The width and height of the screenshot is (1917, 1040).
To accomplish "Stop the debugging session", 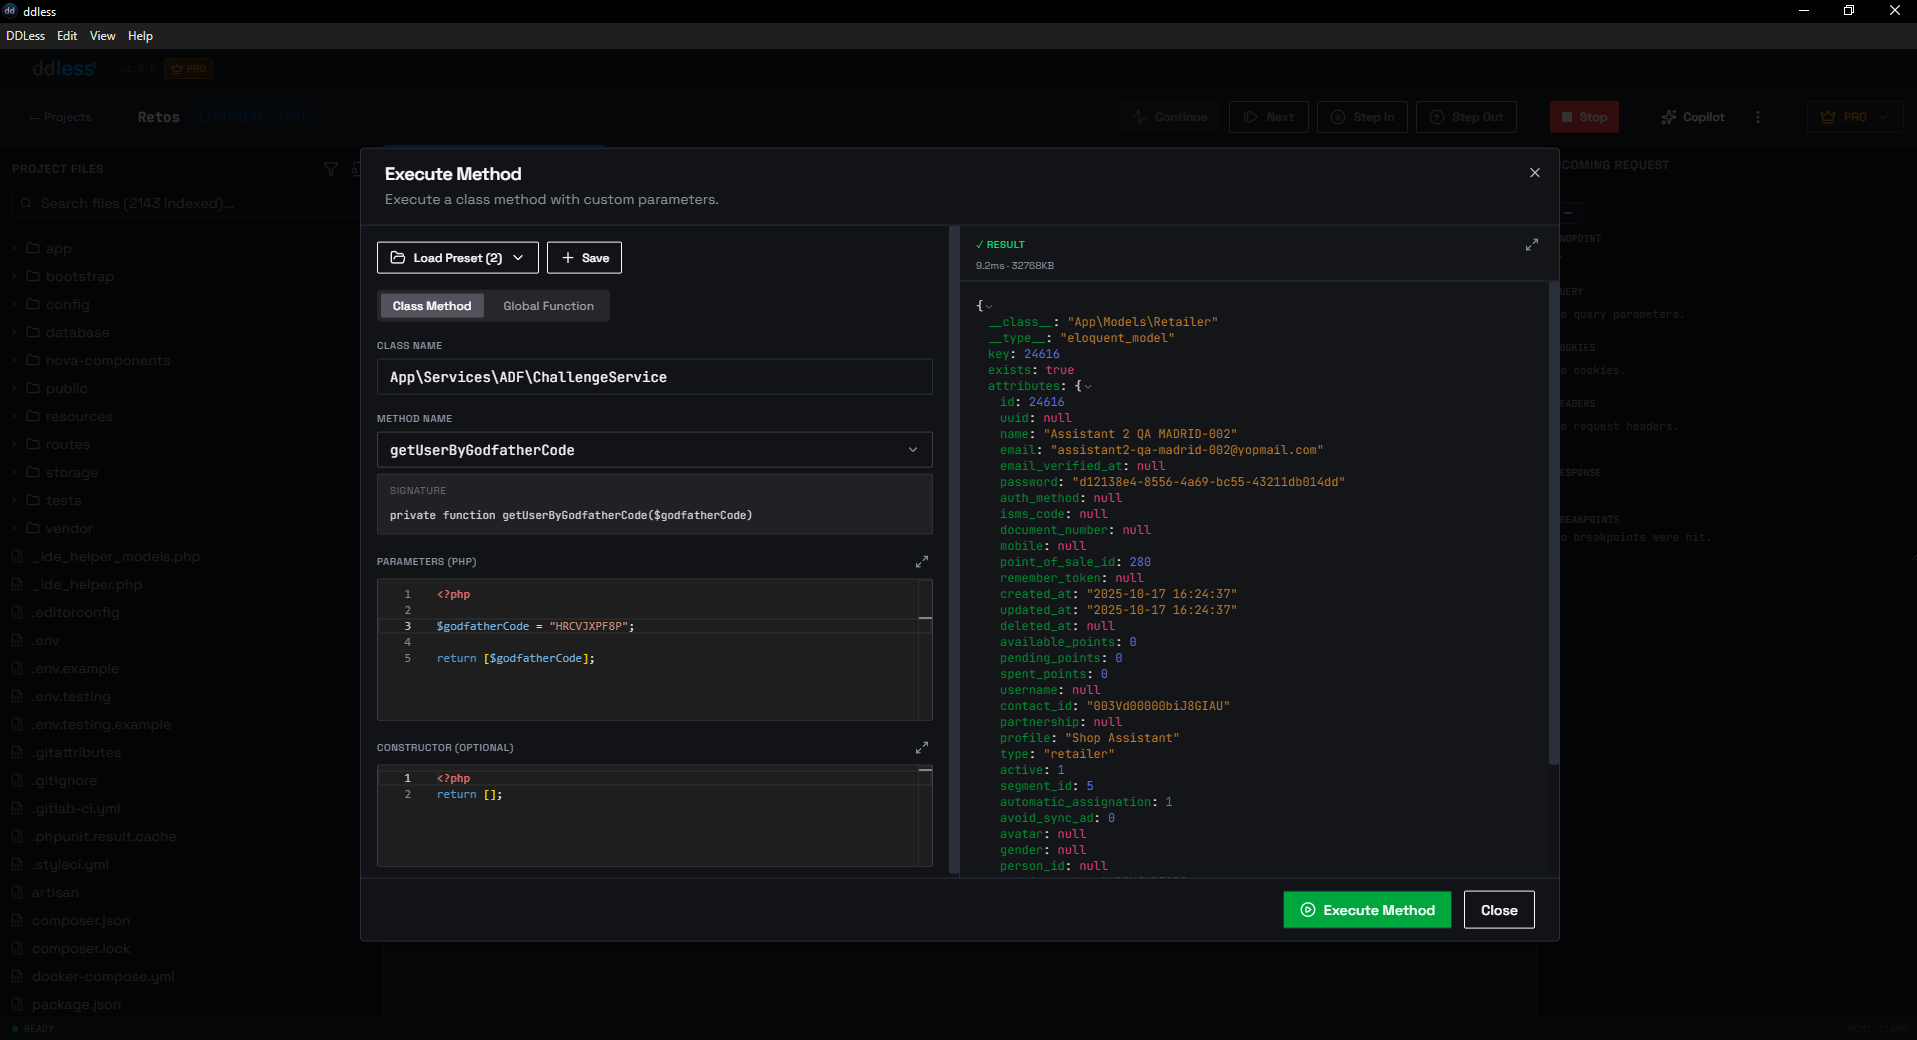I will tap(1583, 117).
